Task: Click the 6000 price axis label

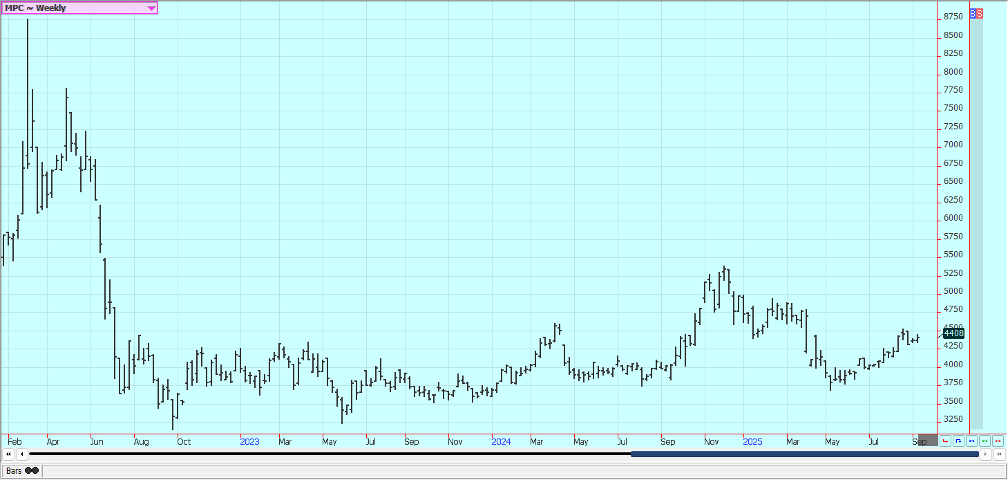Action: click(x=953, y=218)
